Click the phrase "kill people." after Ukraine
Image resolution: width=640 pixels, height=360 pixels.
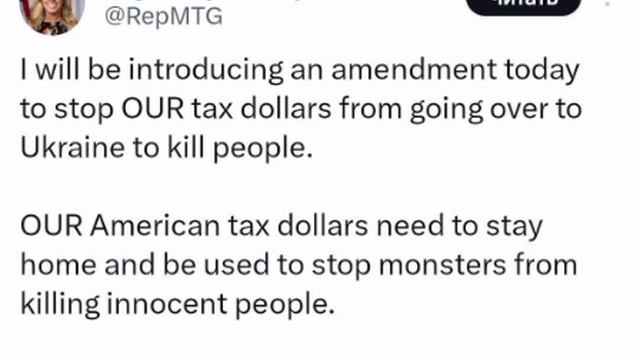point(240,148)
